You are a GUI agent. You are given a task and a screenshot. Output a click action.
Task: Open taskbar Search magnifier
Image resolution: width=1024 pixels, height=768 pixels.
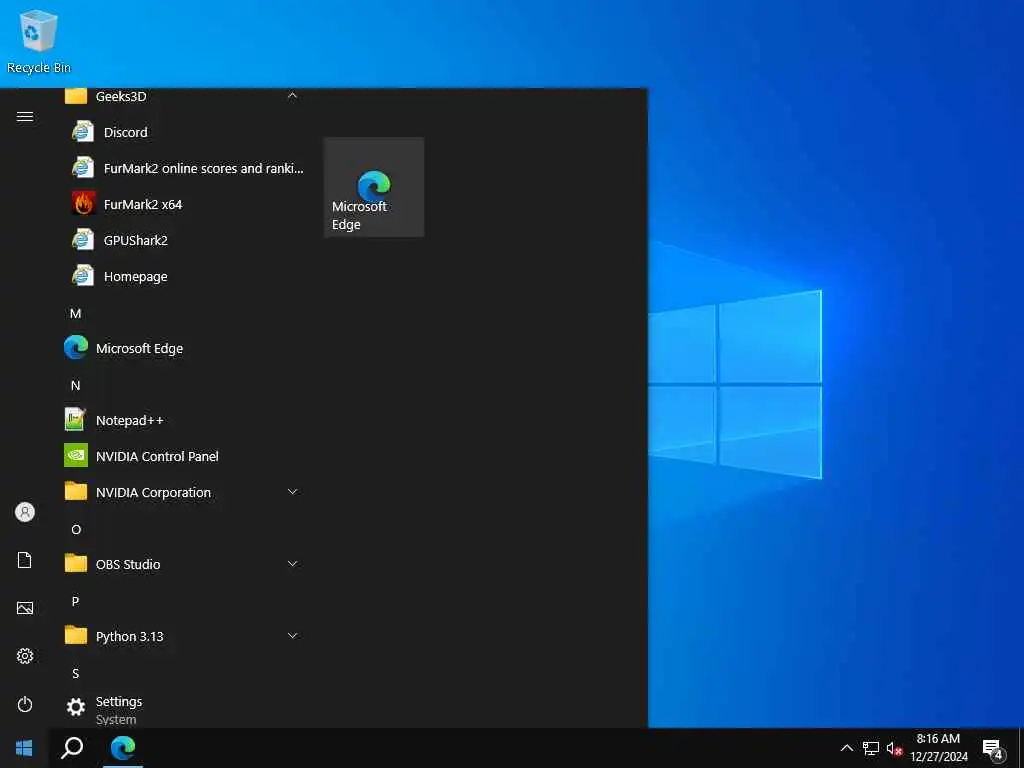pos(72,748)
